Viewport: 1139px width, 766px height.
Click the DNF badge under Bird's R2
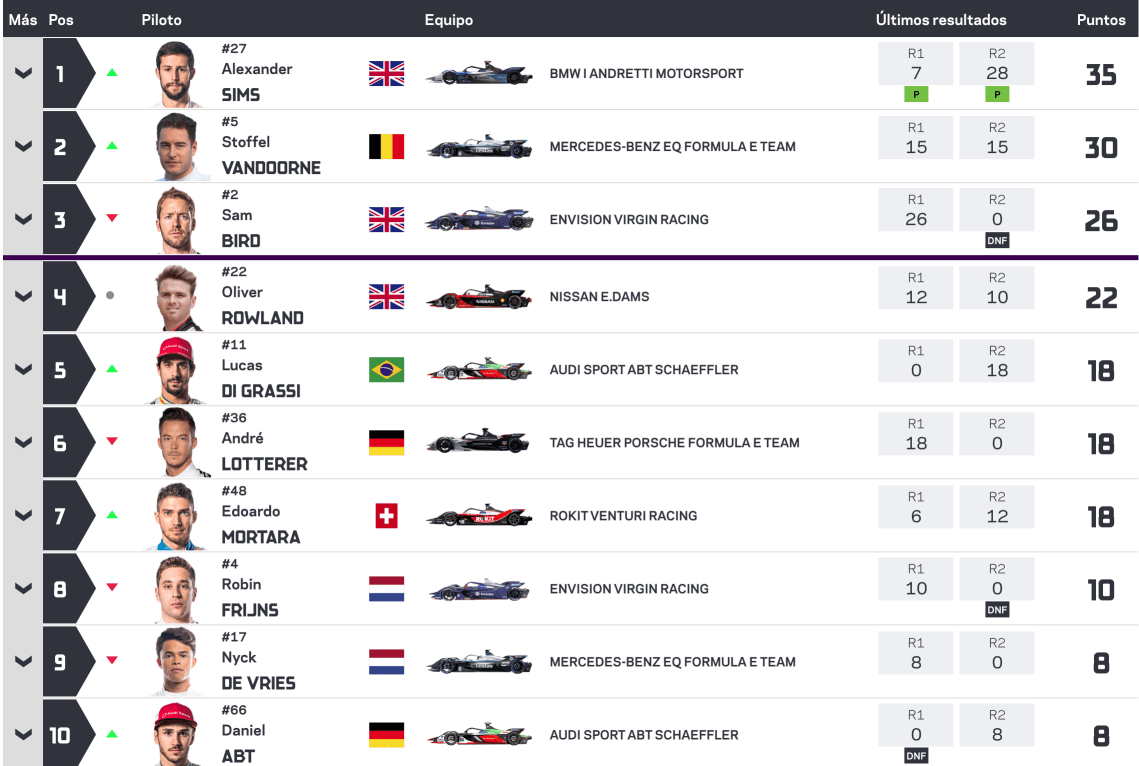pos(997,241)
